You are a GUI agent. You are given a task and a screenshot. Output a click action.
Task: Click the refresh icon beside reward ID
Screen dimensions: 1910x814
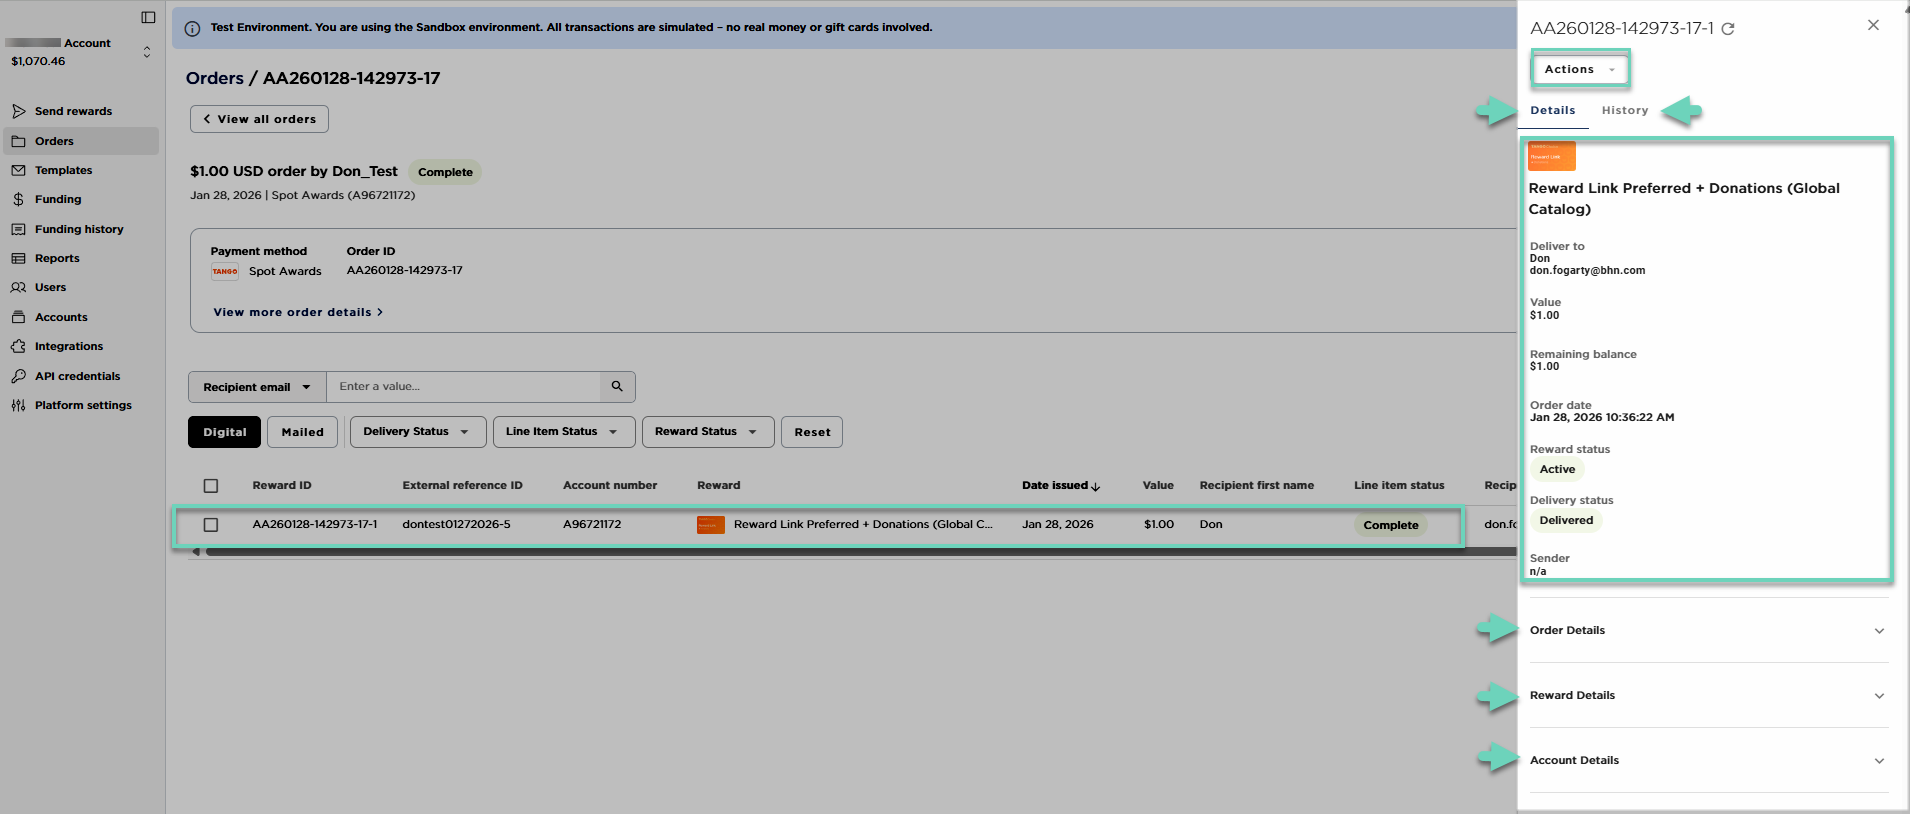pyautogui.click(x=1728, y=29)
